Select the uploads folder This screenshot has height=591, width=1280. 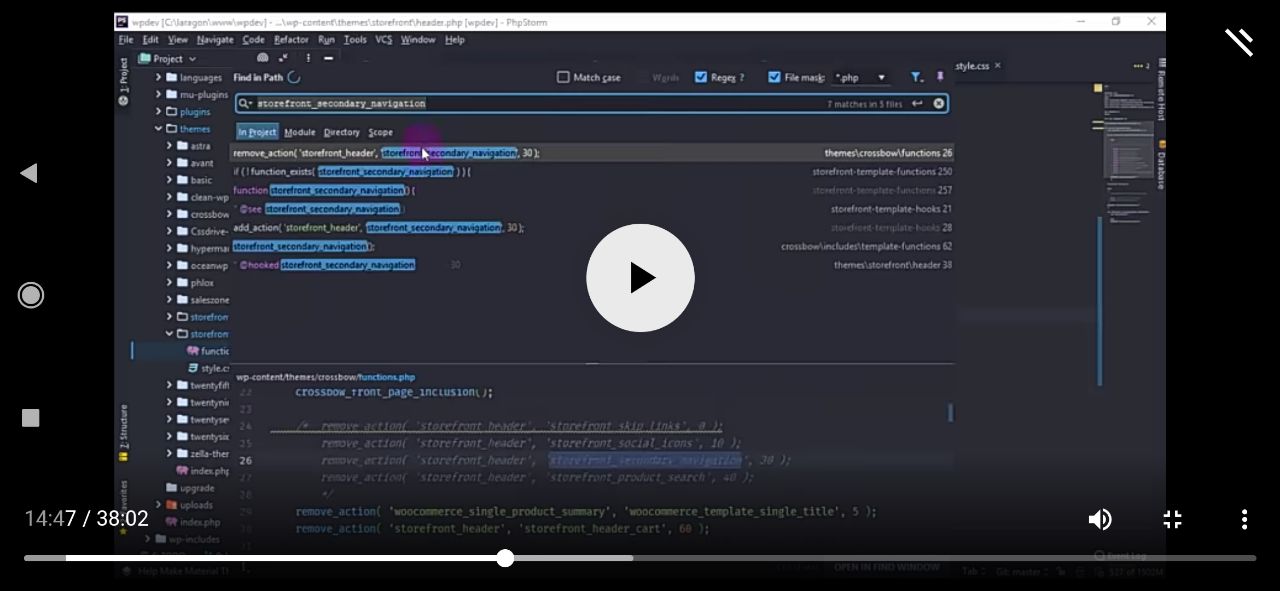(190, 505)
